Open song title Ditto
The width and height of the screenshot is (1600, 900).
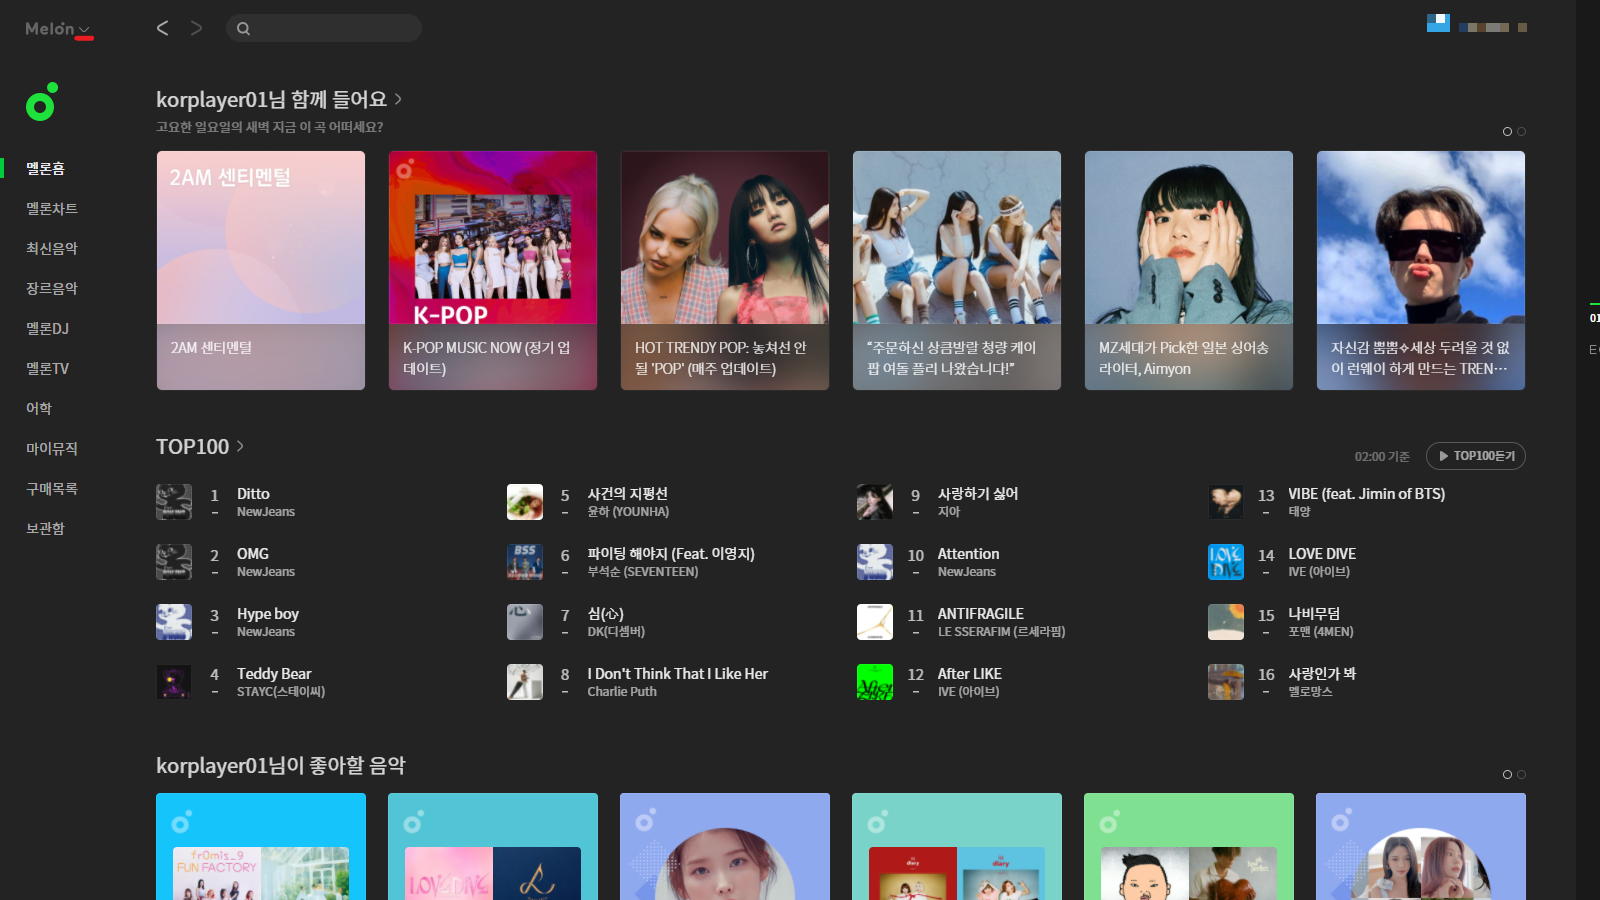pos(253,494)
